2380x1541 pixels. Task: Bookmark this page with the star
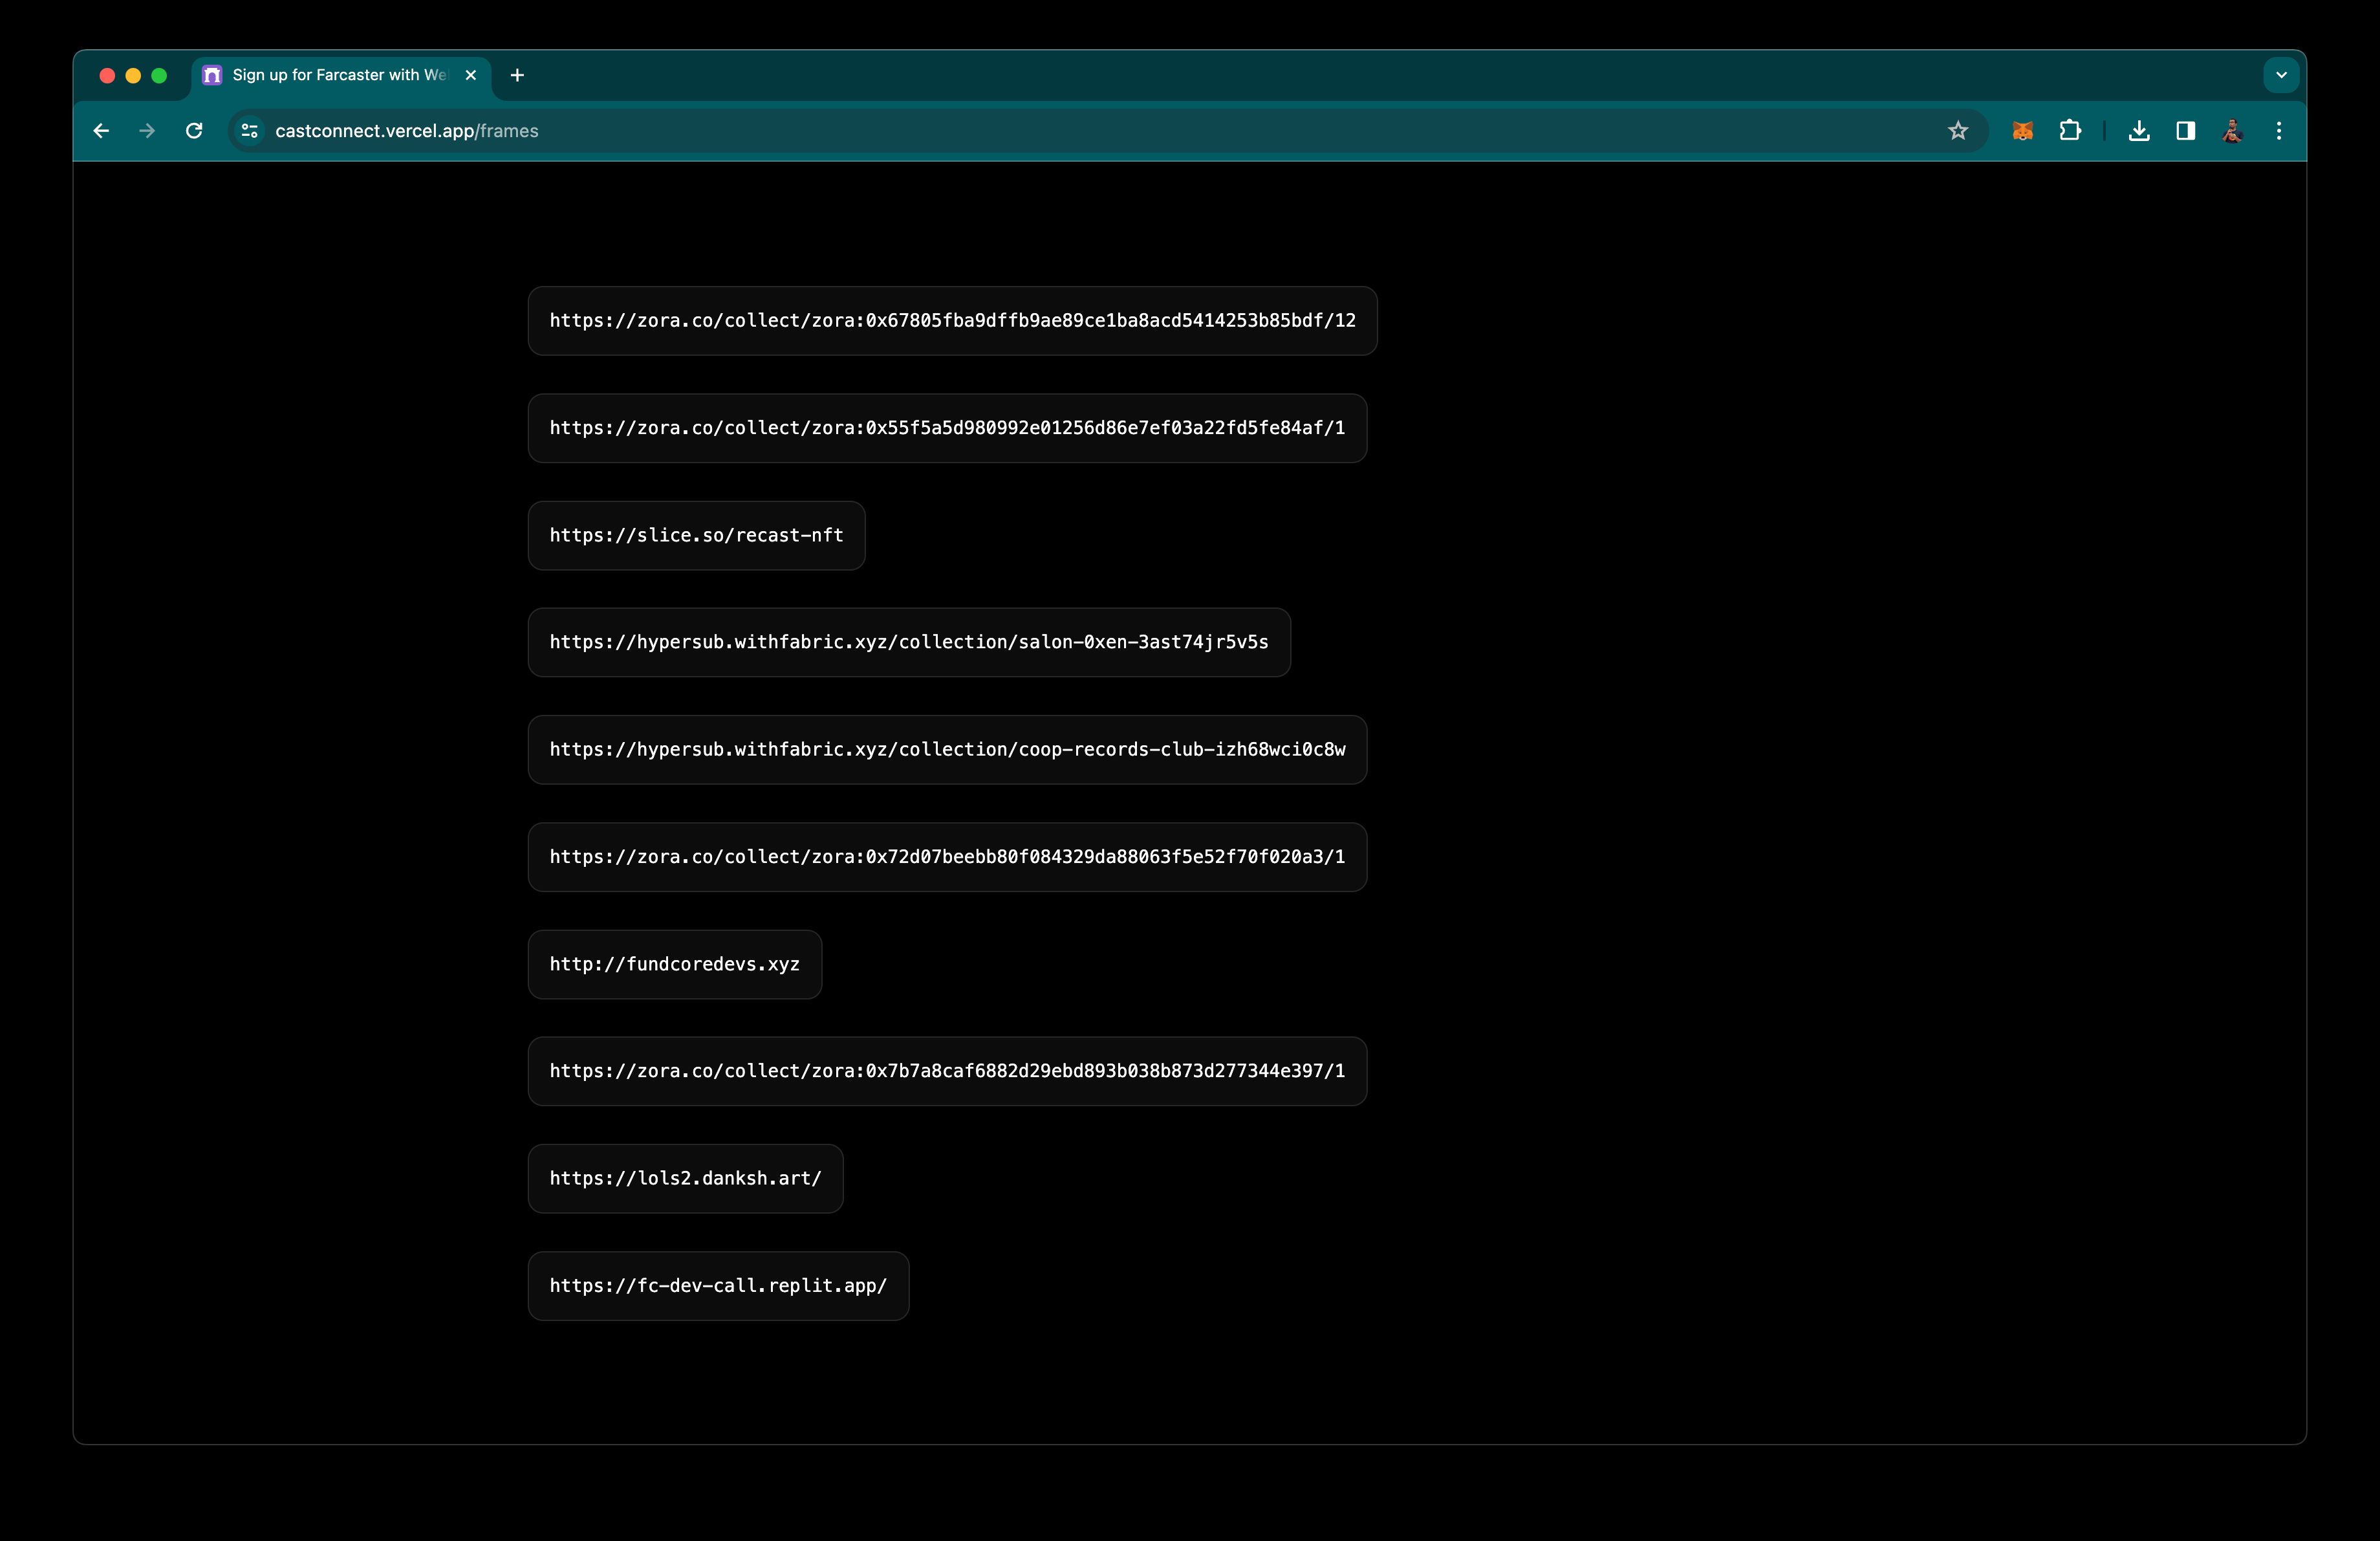coord(1958,131)
